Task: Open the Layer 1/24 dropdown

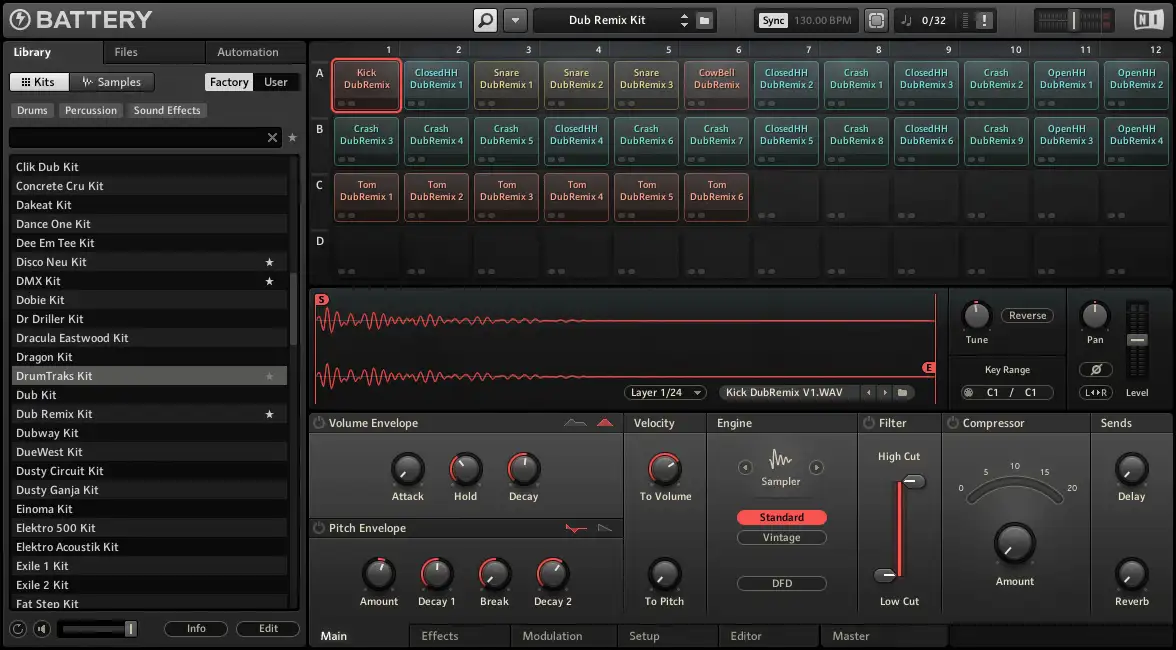Action: click(664, 392)
